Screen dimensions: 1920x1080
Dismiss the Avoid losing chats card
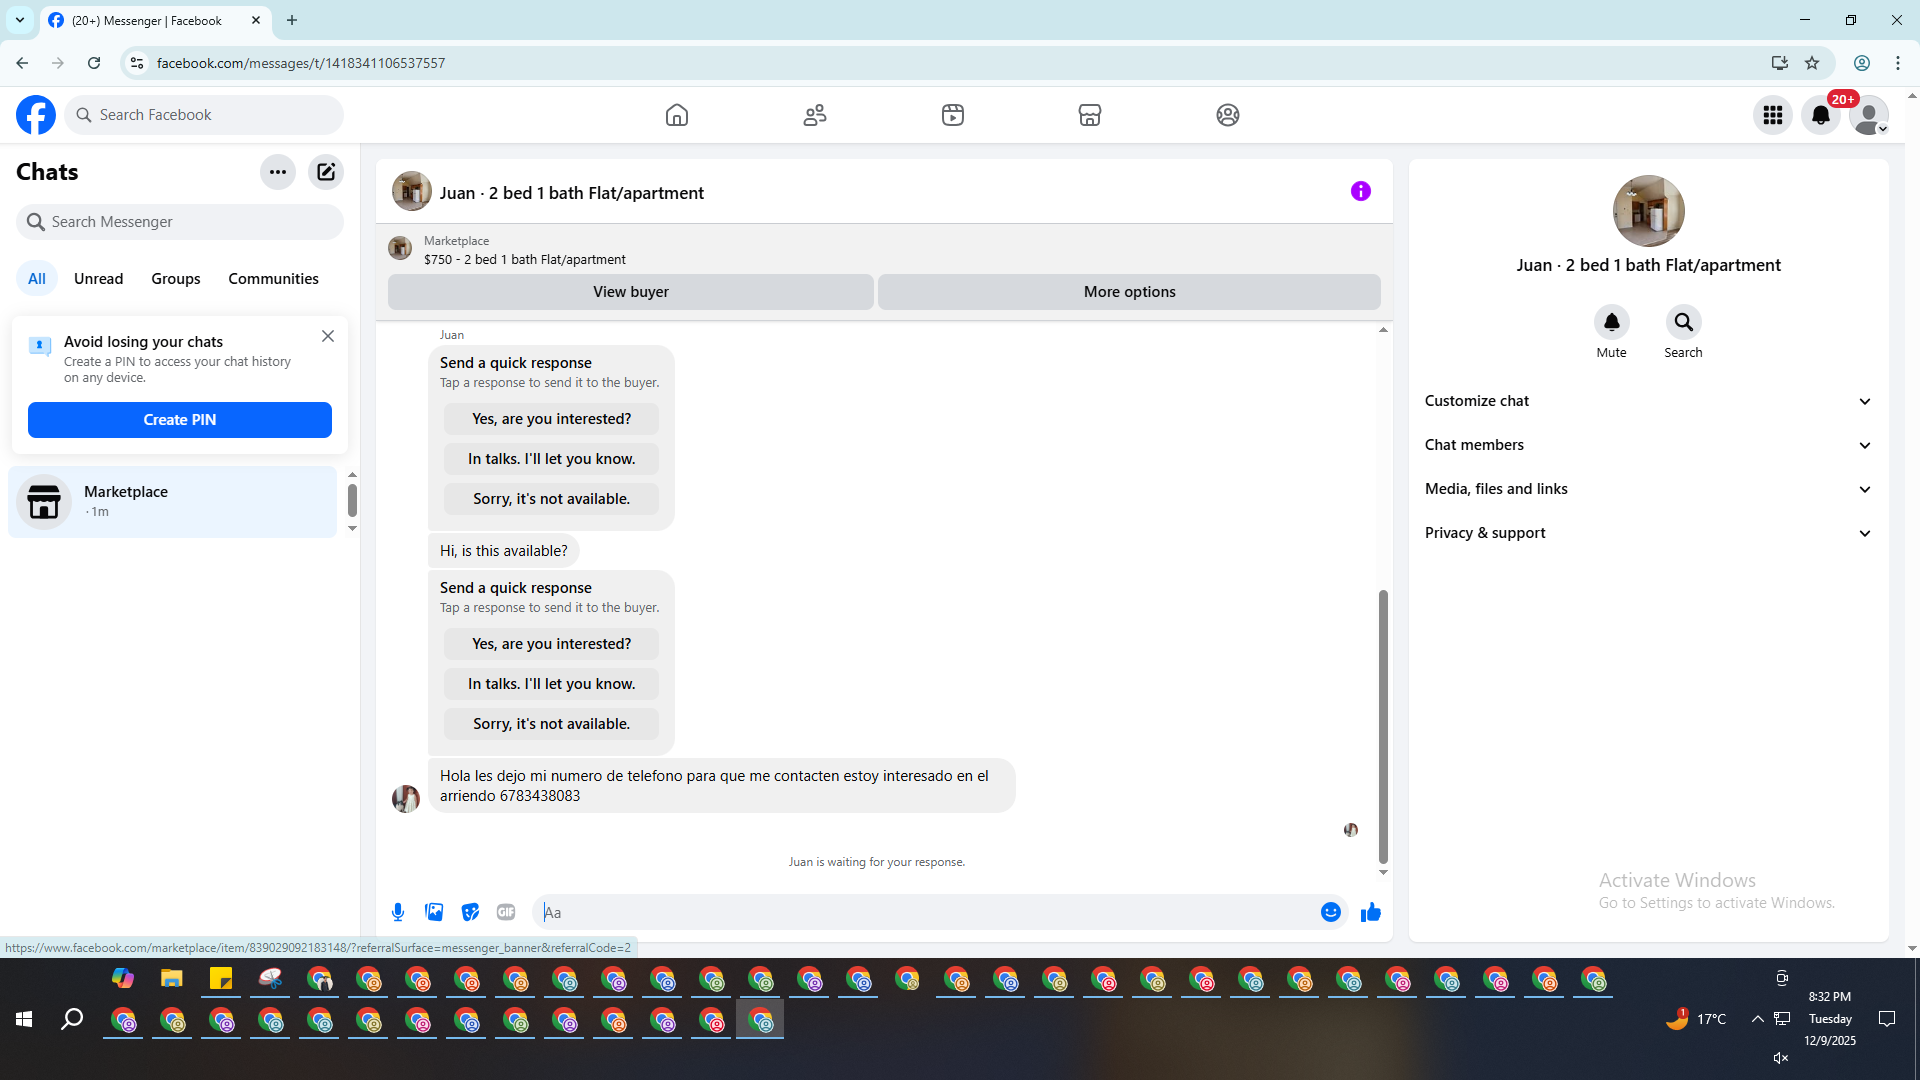[x=328, y=337]
